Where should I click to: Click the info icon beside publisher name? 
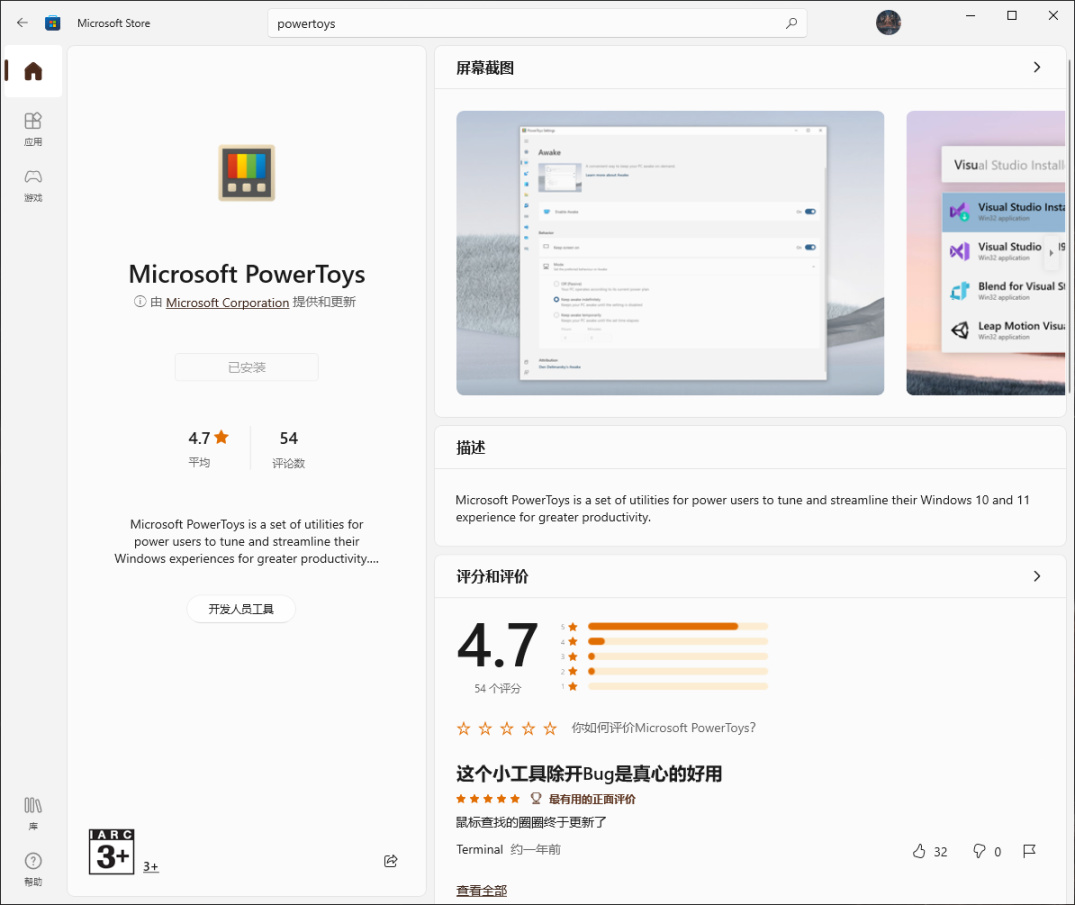140,302
